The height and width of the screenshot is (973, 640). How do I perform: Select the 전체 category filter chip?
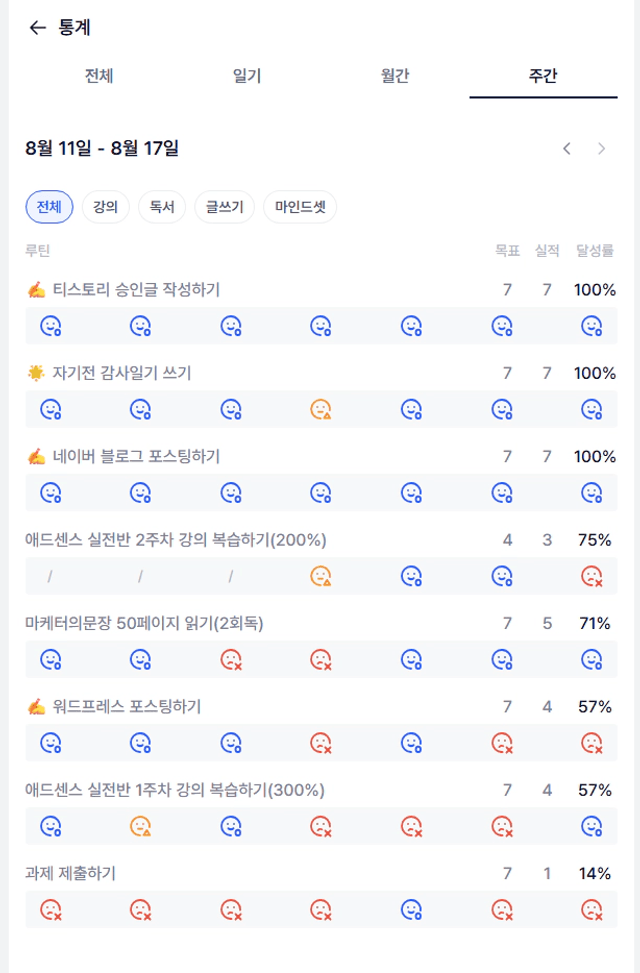49,207
